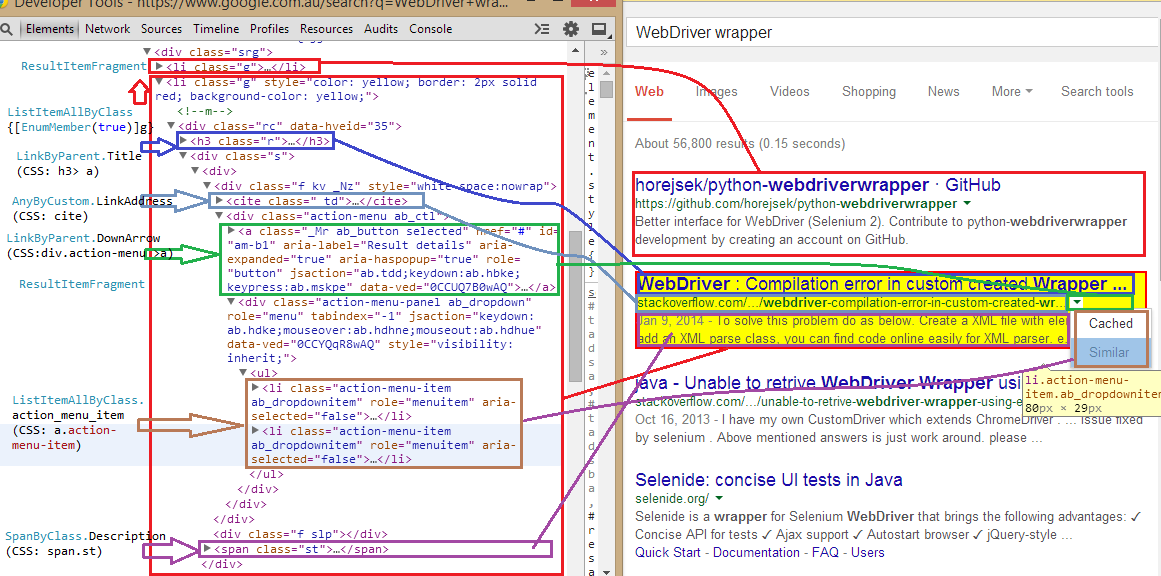Open the Shopping results tab
Viewport: 1161px width, 576px height.
869,92
